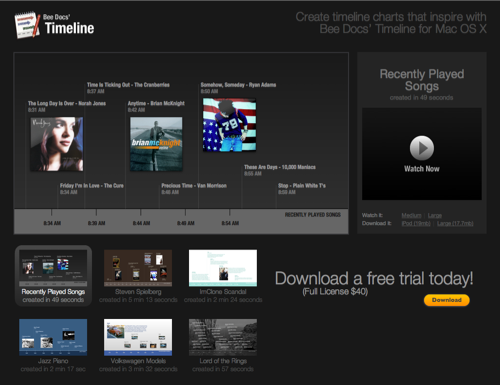
Task: Click the 8:34 AM timeline tick
Action: (x=52, y=223)
